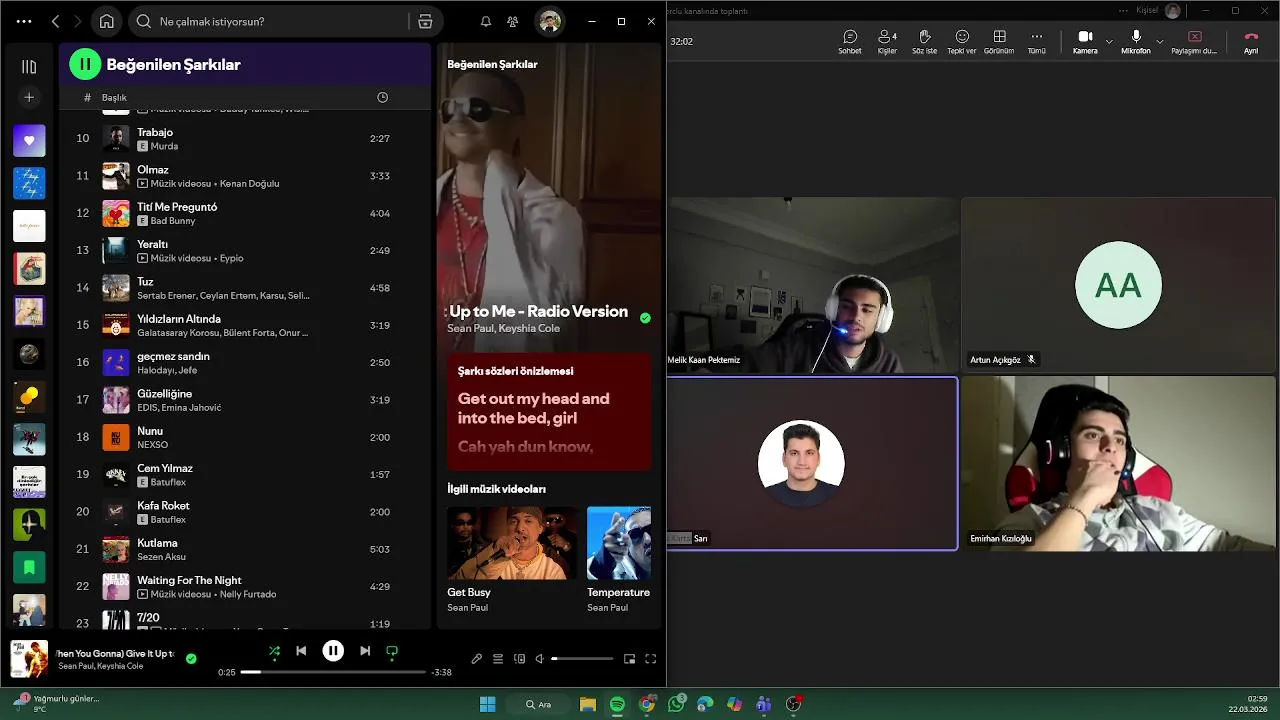Open Tümü more options in Teams
Image resolution: width=1280 pixels, height=720 pixels.
(x=1037, y=42)
